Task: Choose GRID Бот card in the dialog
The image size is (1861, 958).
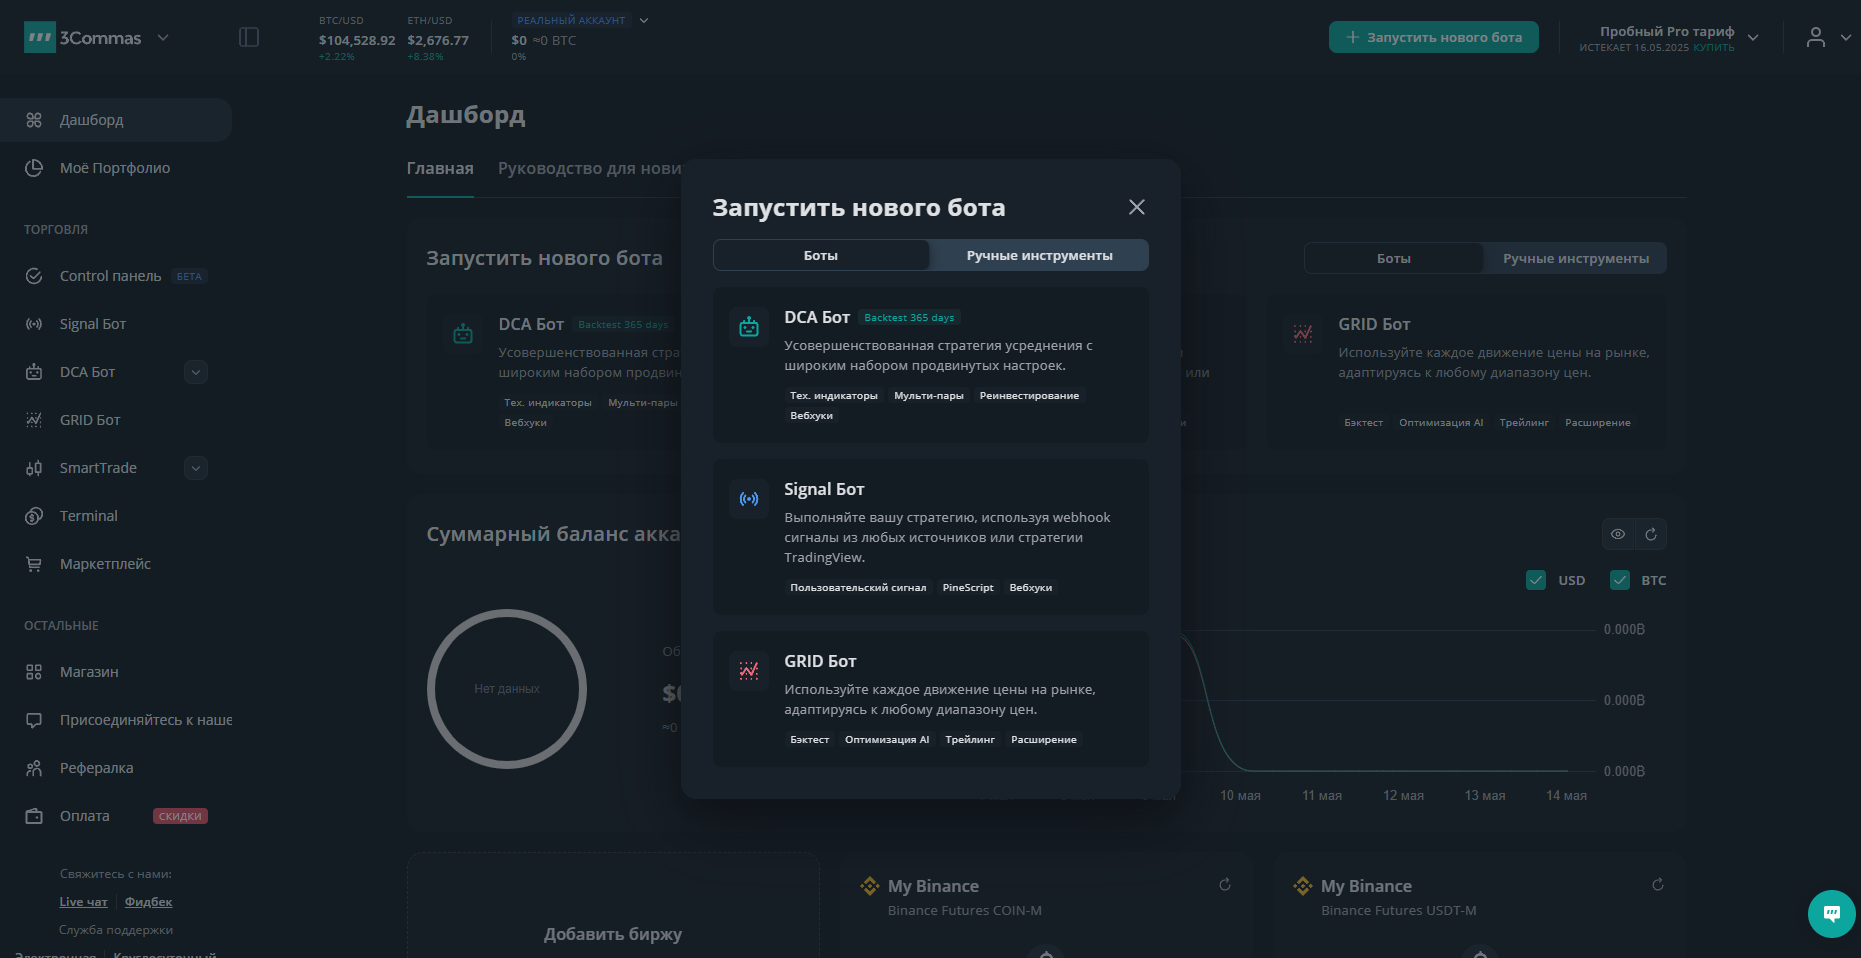Action: pos(931,699)
